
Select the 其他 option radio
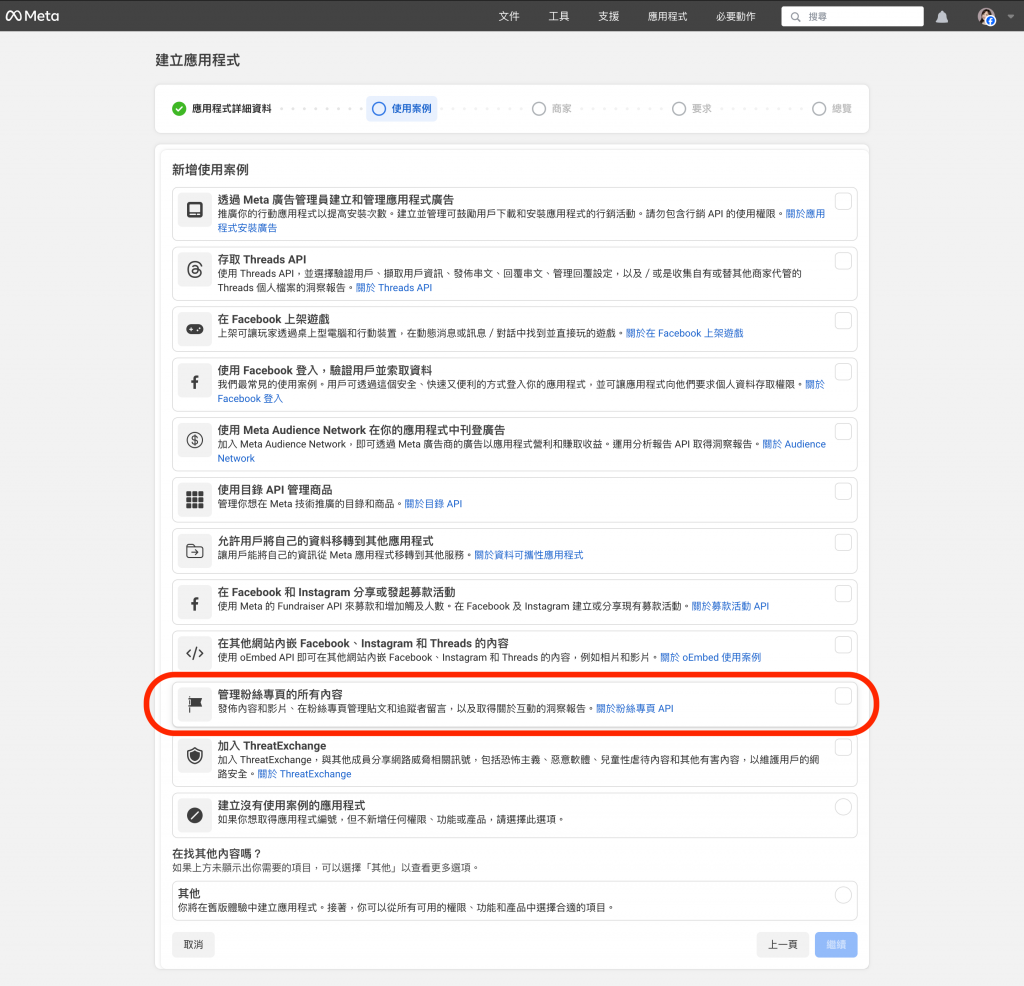[843, 895]
